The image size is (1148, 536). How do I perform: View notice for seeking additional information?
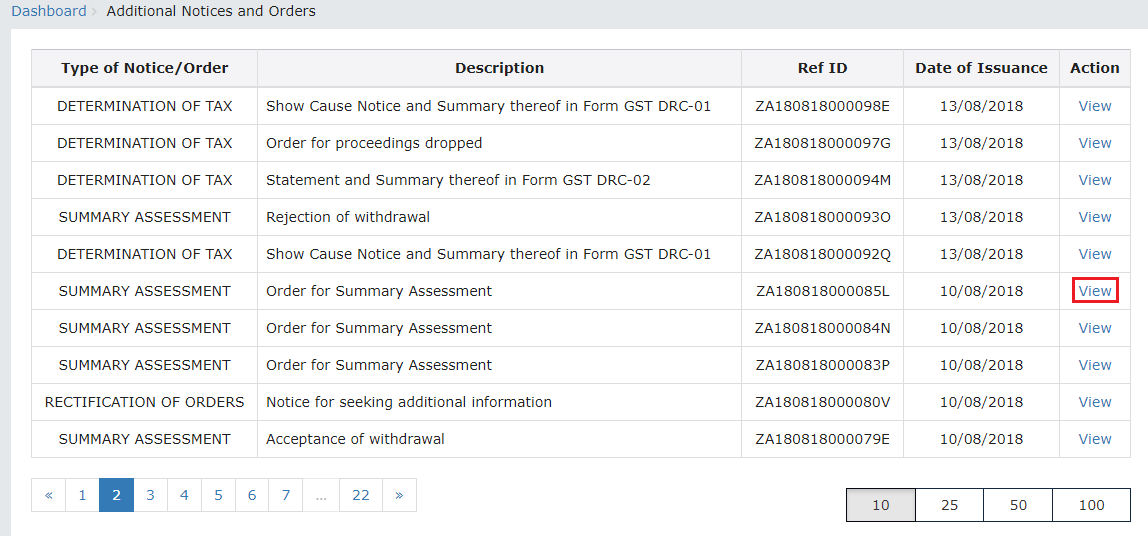(x=1094, y=402)
